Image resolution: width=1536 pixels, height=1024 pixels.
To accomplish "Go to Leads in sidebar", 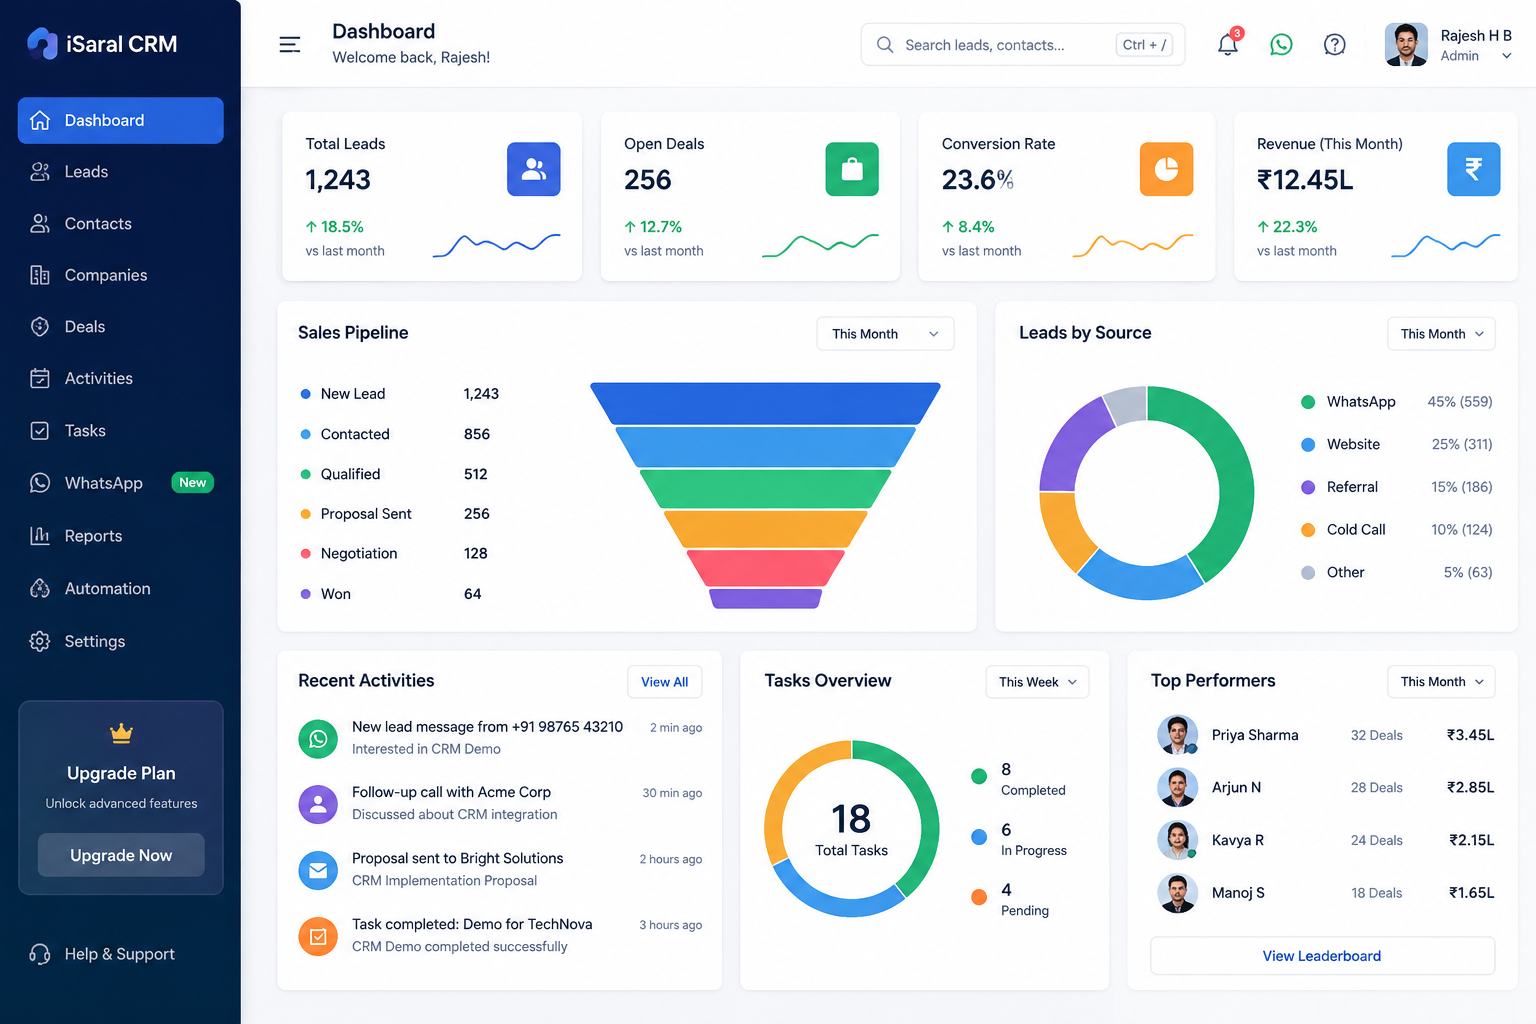I will pos(120,172).
